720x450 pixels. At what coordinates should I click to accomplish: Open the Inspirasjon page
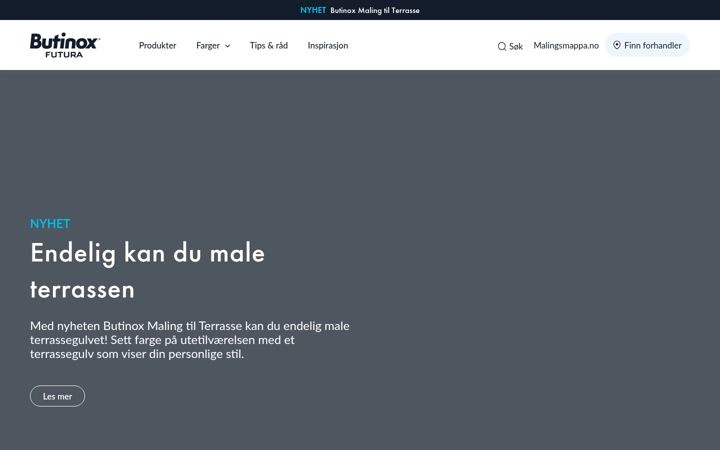[328, 45]
